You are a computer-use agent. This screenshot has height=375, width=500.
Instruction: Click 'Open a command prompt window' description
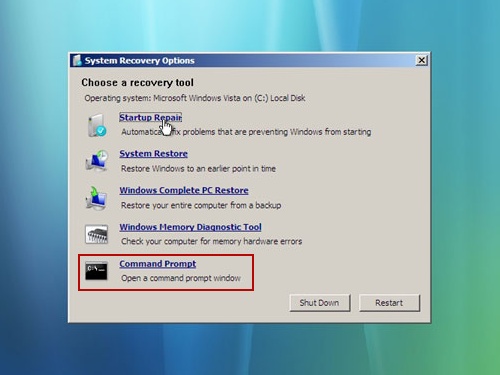click(181, 278)
